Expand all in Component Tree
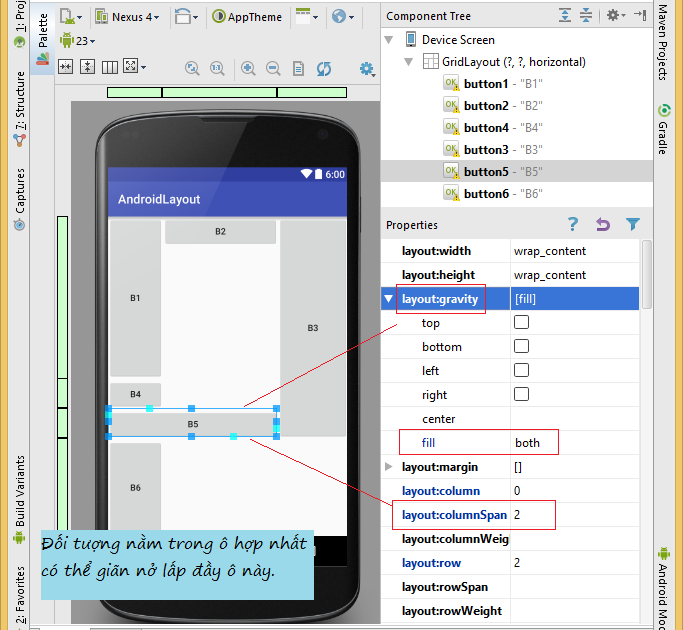683x630 pixels. point(565,15)
